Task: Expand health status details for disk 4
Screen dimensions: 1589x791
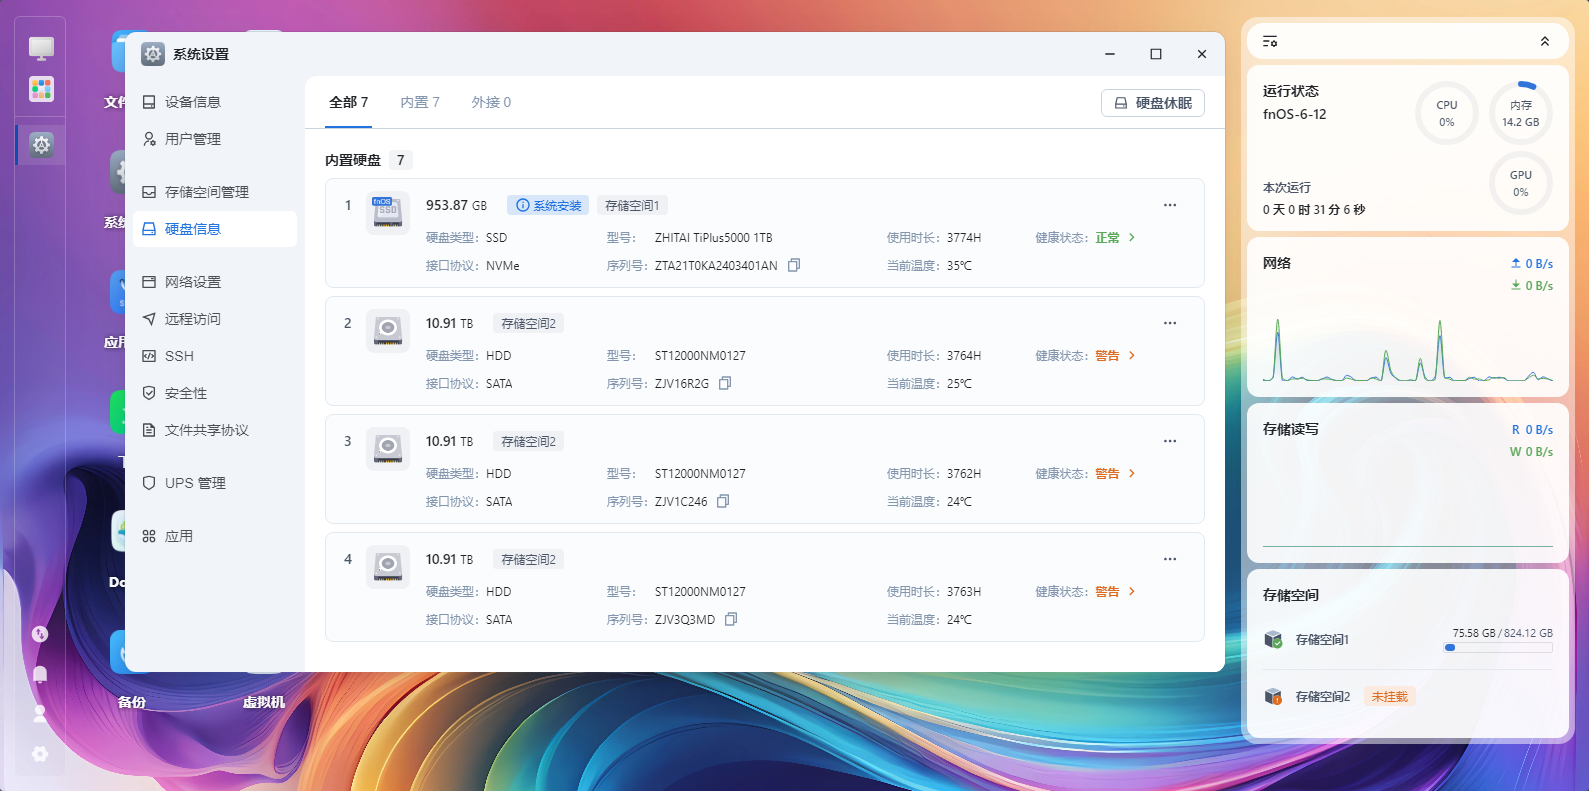Action: [x=1132, y=592]
